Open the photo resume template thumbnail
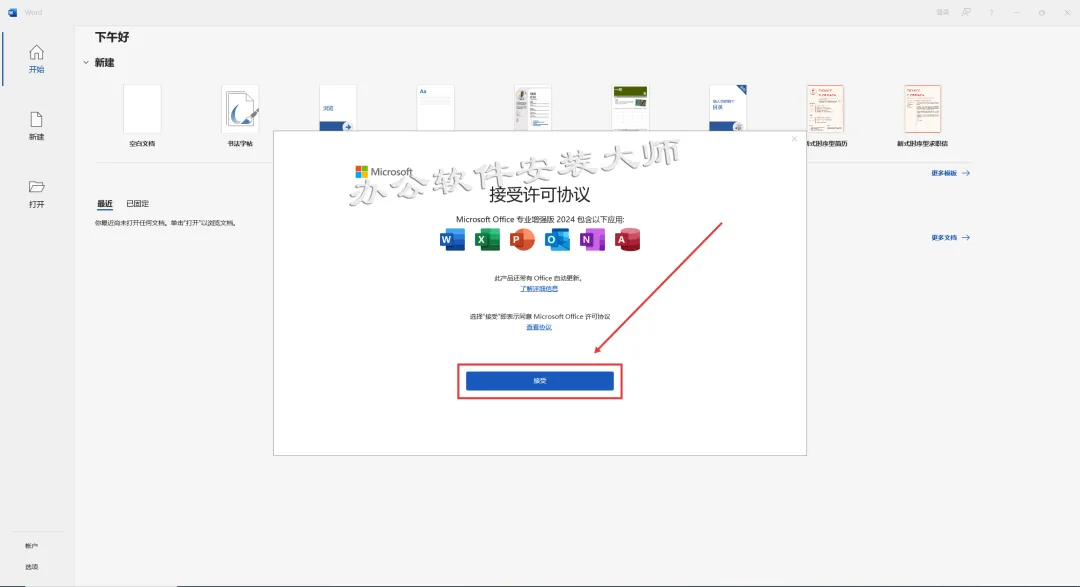 [x=532, y=107]
